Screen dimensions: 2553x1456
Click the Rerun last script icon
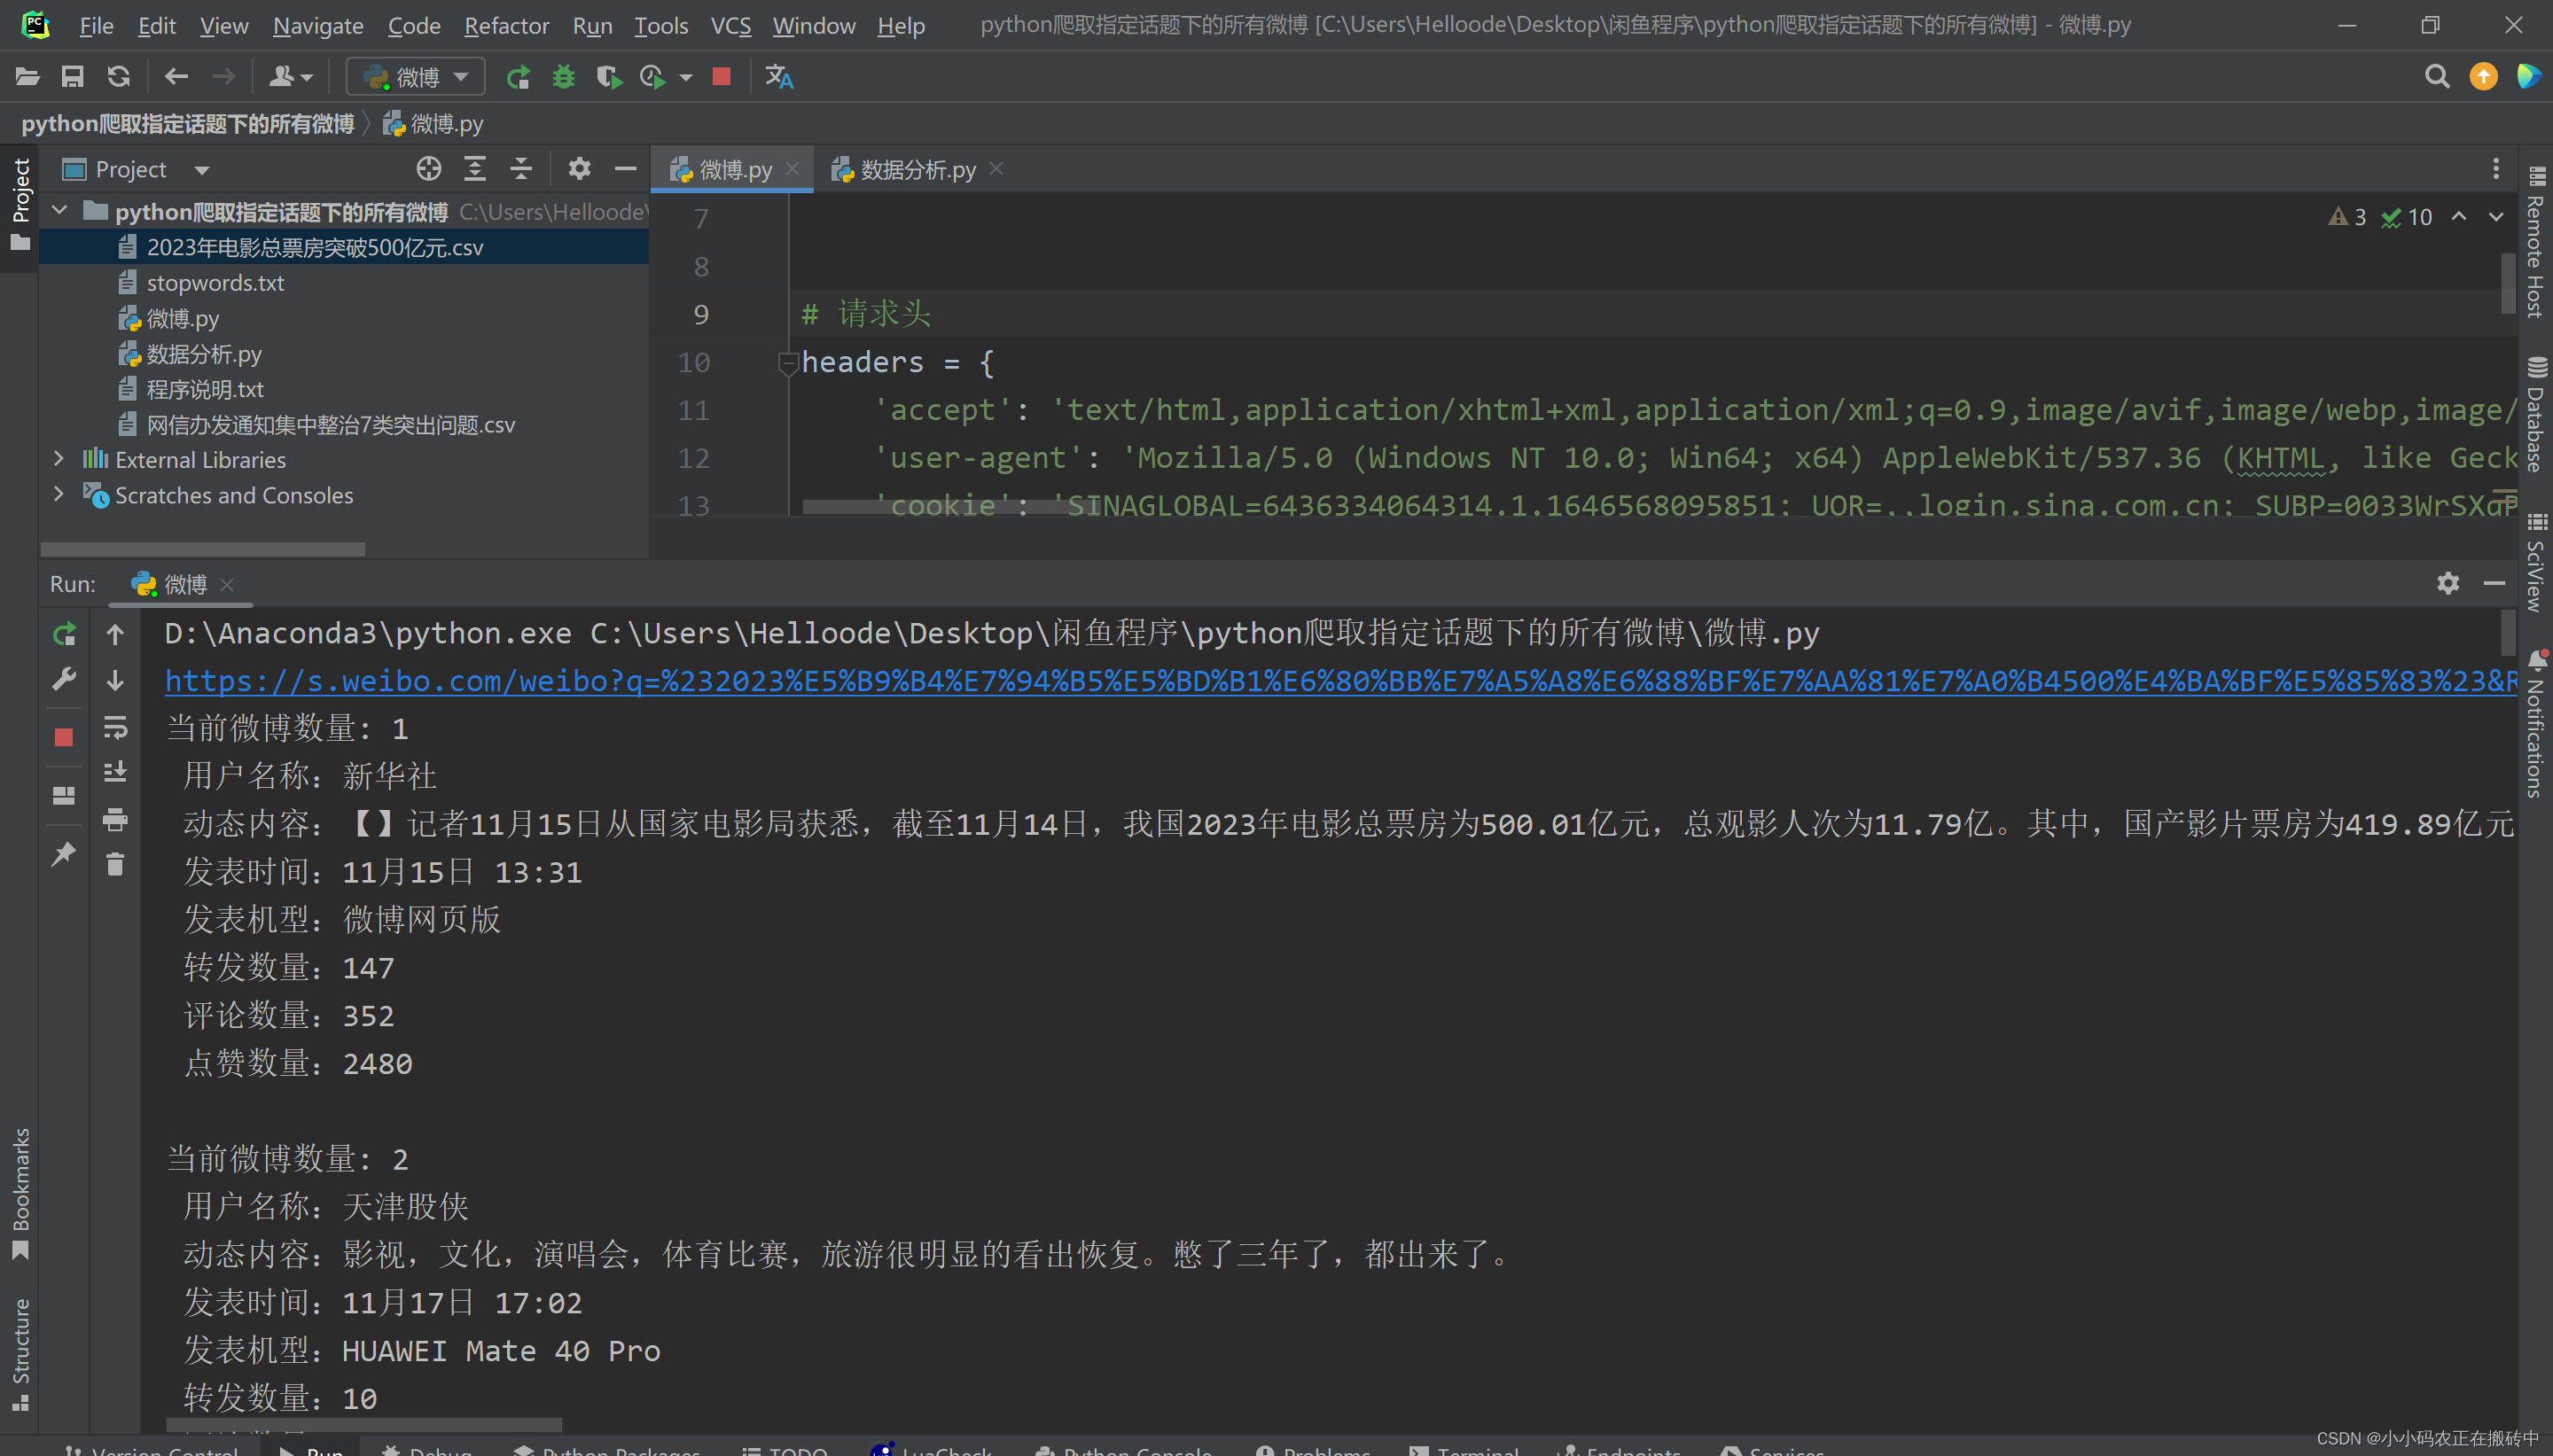click(63, 635)
